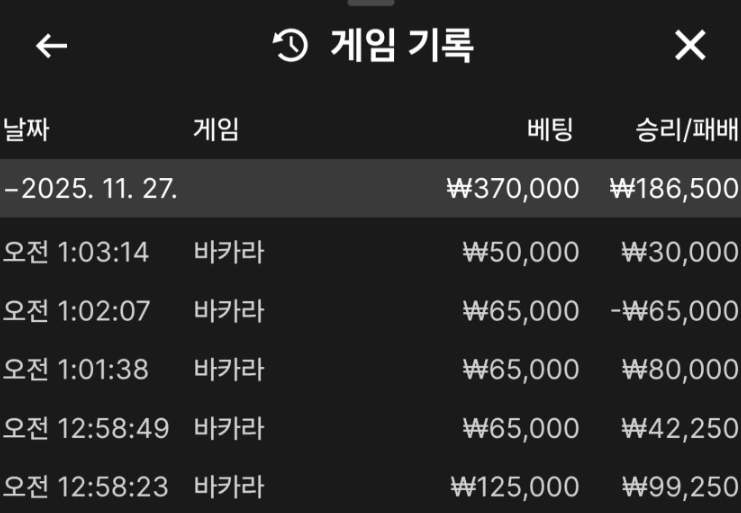Click the 게임 column header
This screenshot has height=513, width=741.
click(x=216, y=129)
